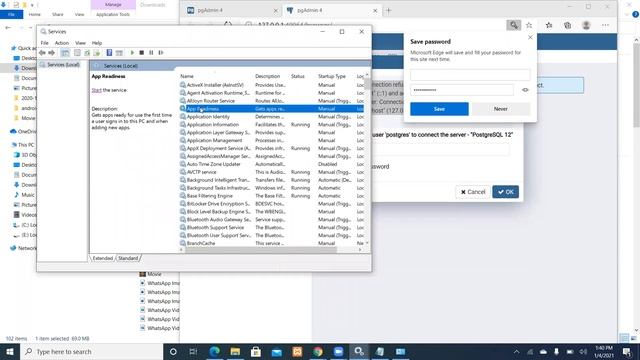Select Network in File Explorer navigation pane
This screenshot has height=360, width=640.
[24, 248]
